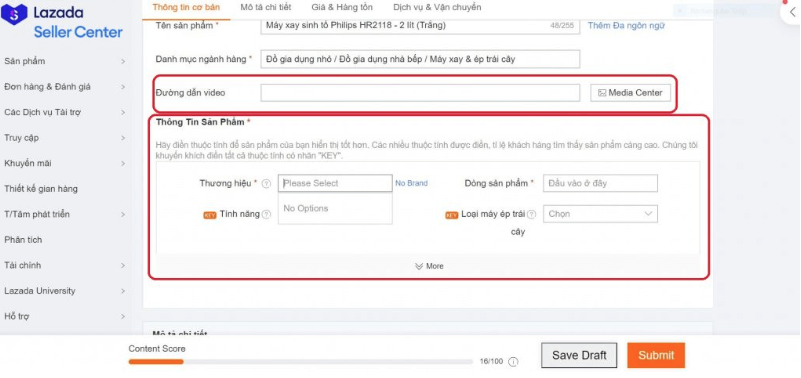Click the Tên sản phẩm input field
Screen dimensions: 801x378
coord(420,26)
